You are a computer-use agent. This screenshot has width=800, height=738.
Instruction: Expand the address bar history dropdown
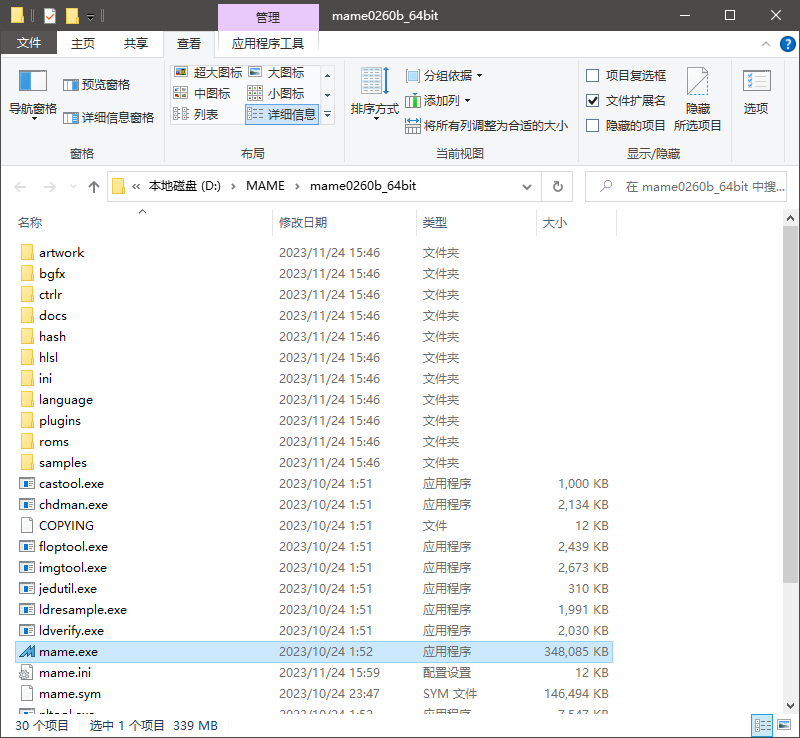[527, 187]
